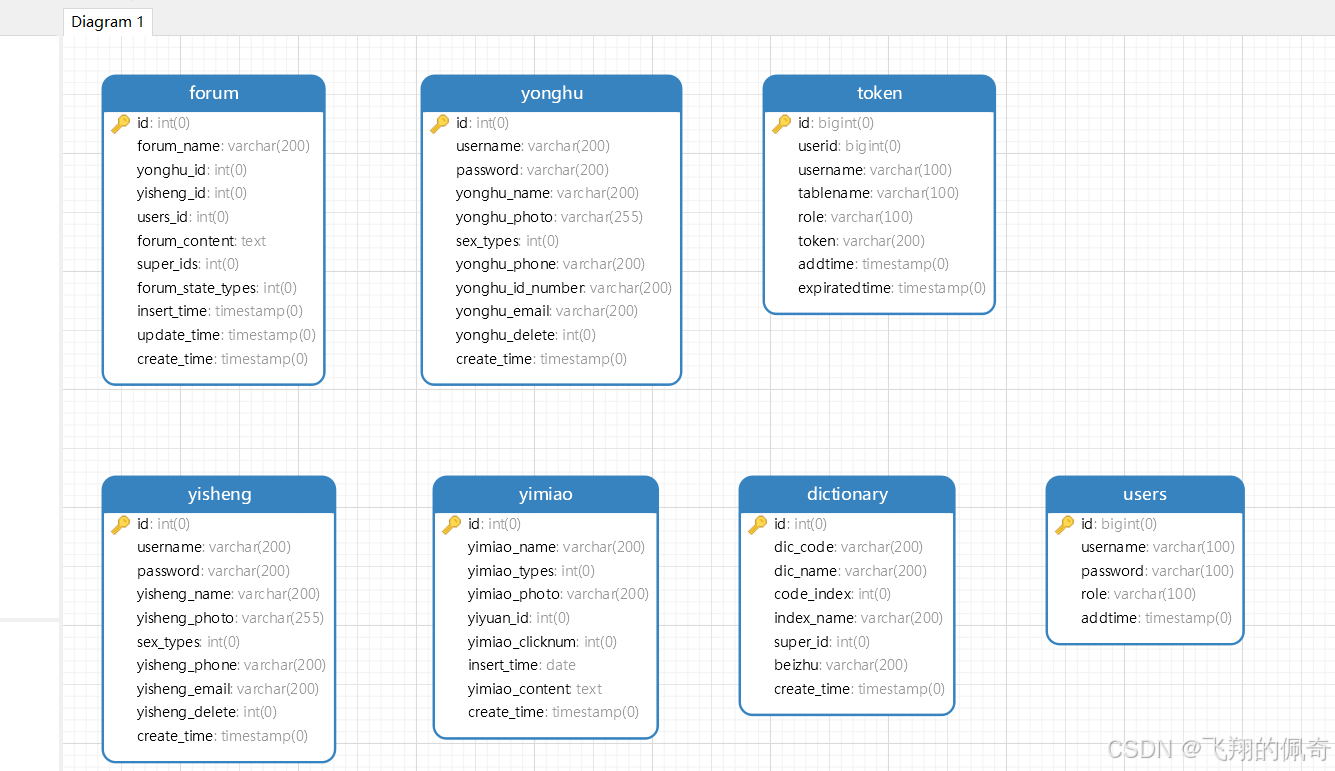Click yimiao_clicknum field

pyautogui.click(x=542, y=642)
